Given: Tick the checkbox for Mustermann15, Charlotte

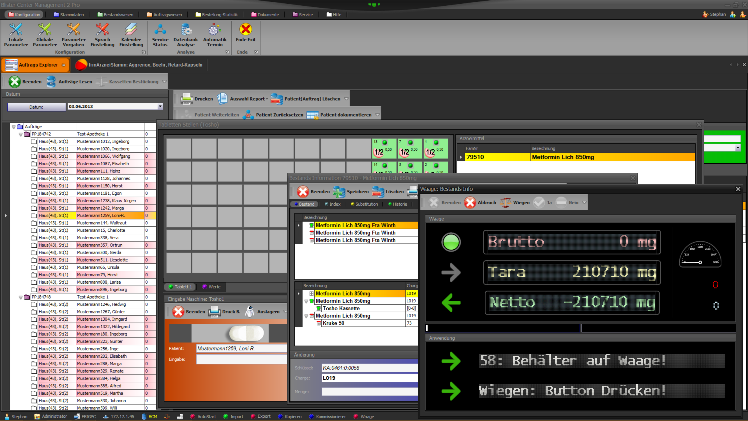Looking at the screenshot, I should click(34, 230).
